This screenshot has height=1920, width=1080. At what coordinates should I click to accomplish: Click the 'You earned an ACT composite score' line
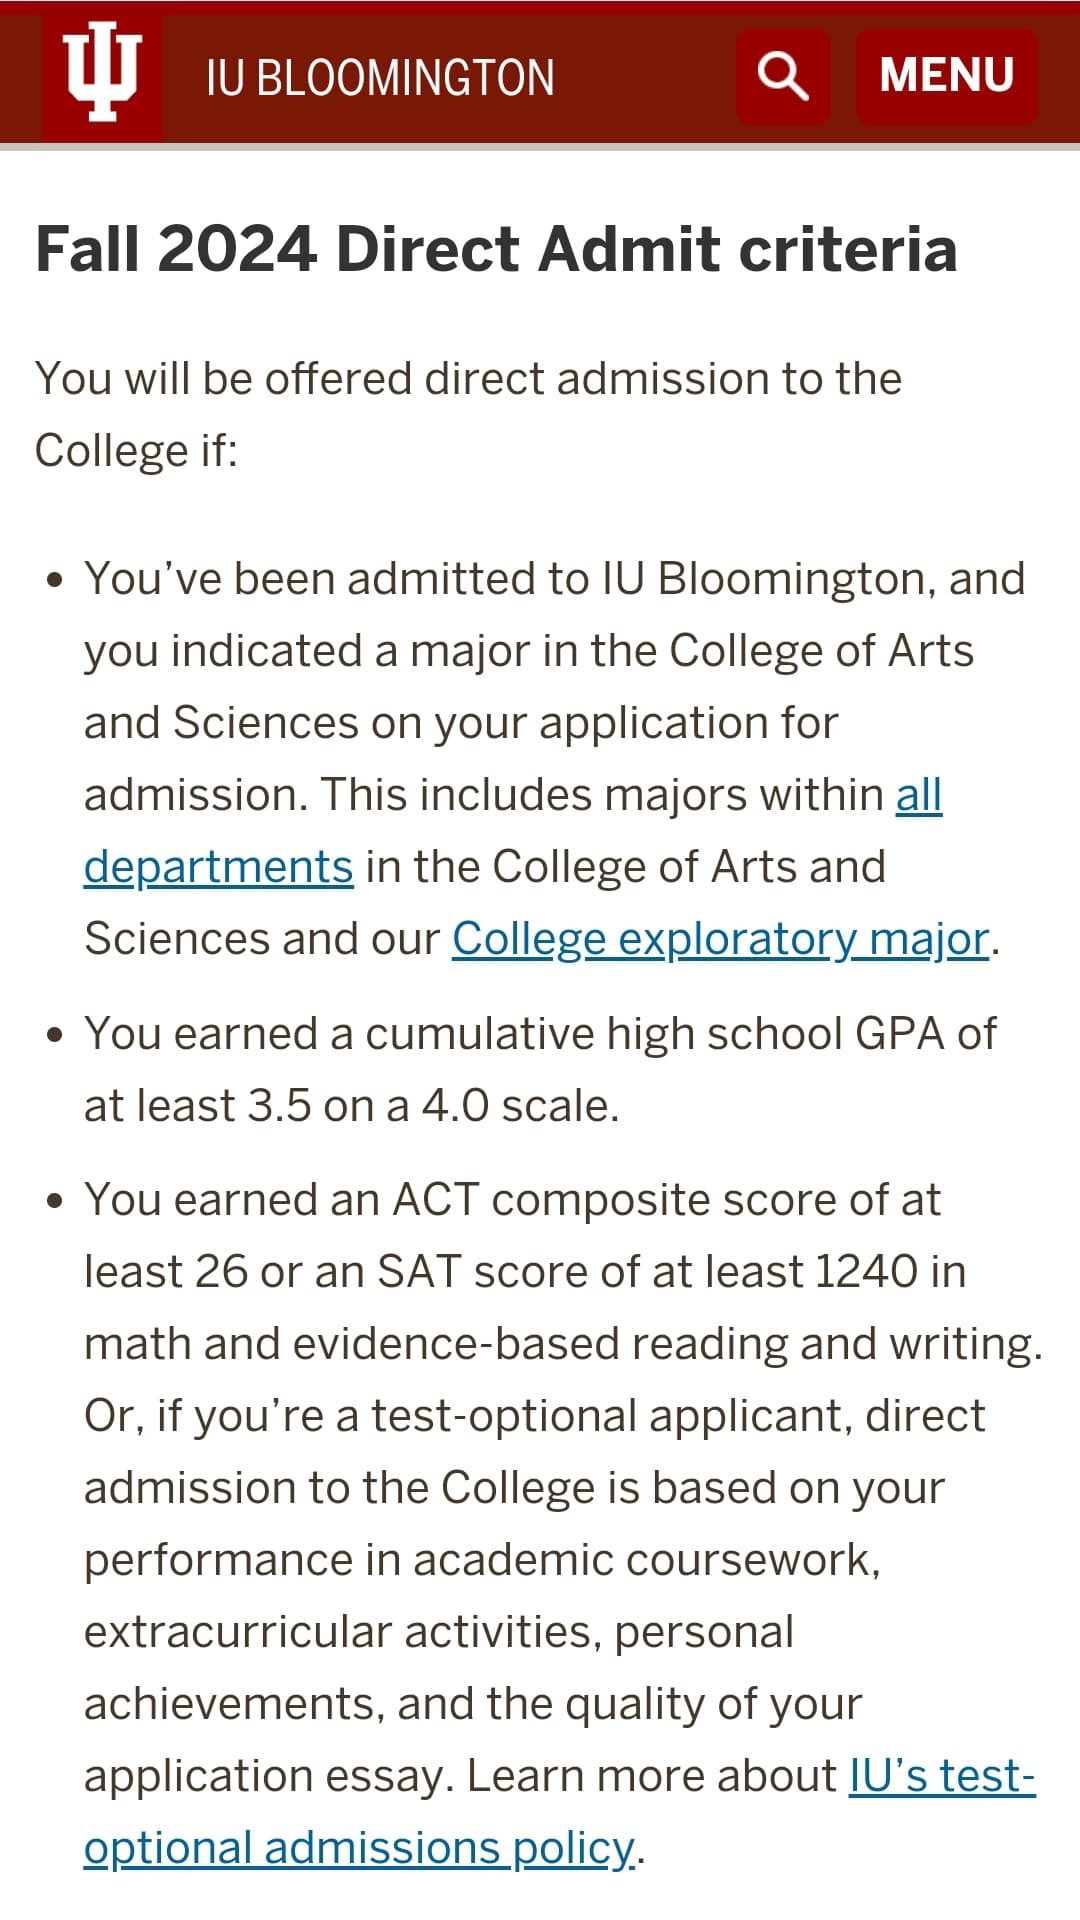tap(512, 1200)
